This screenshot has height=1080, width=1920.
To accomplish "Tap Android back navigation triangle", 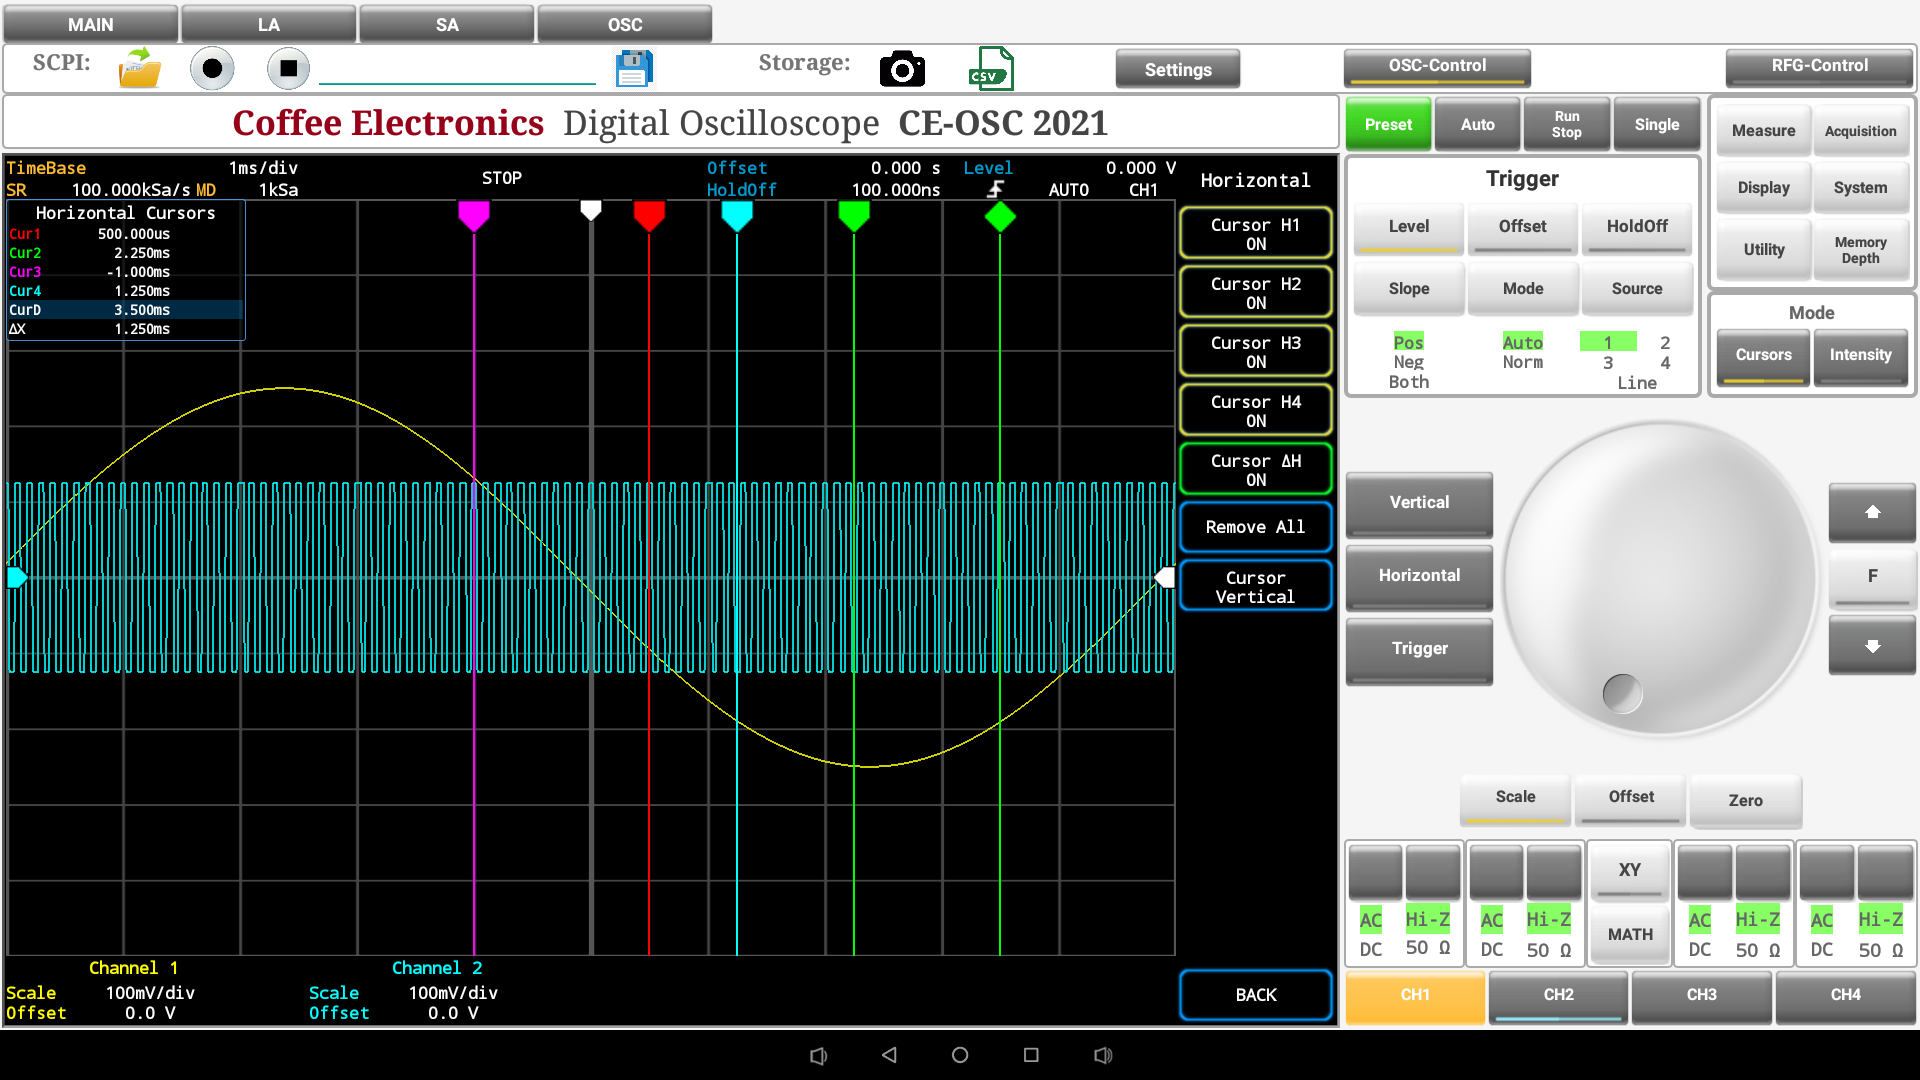I will pos(889,1055).
